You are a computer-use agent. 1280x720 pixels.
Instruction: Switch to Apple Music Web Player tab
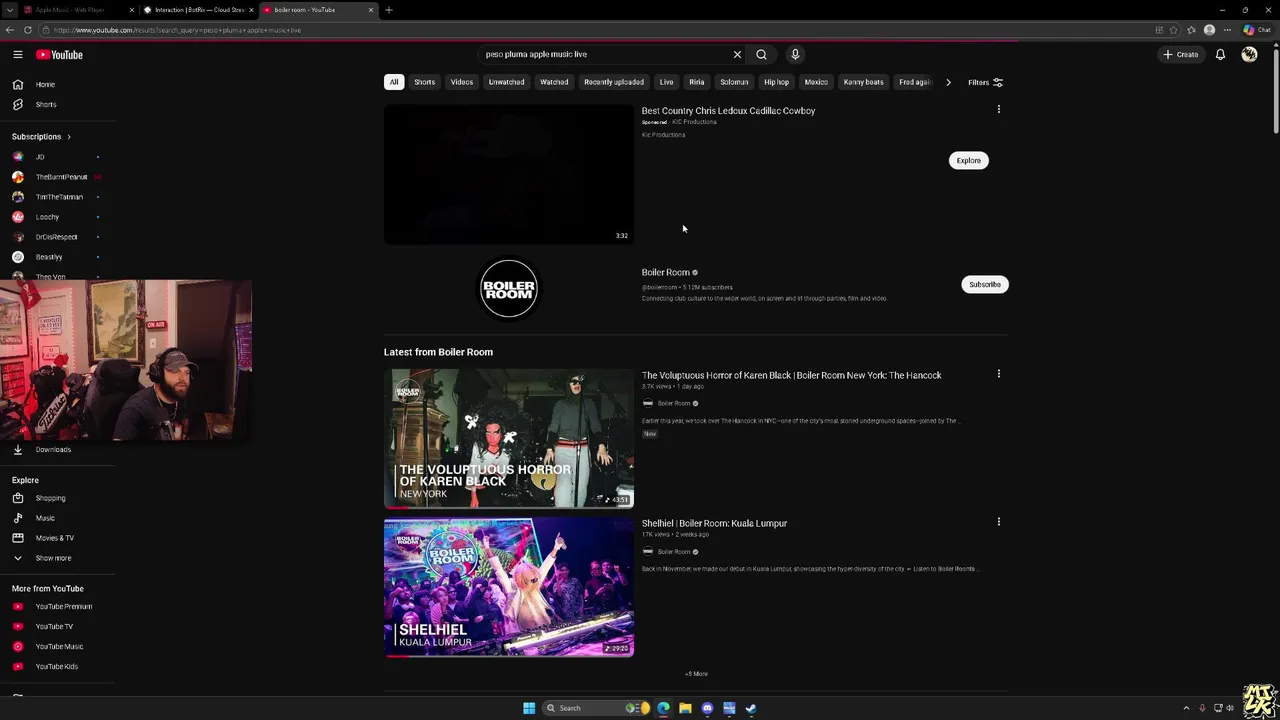[x=78, y=10]
